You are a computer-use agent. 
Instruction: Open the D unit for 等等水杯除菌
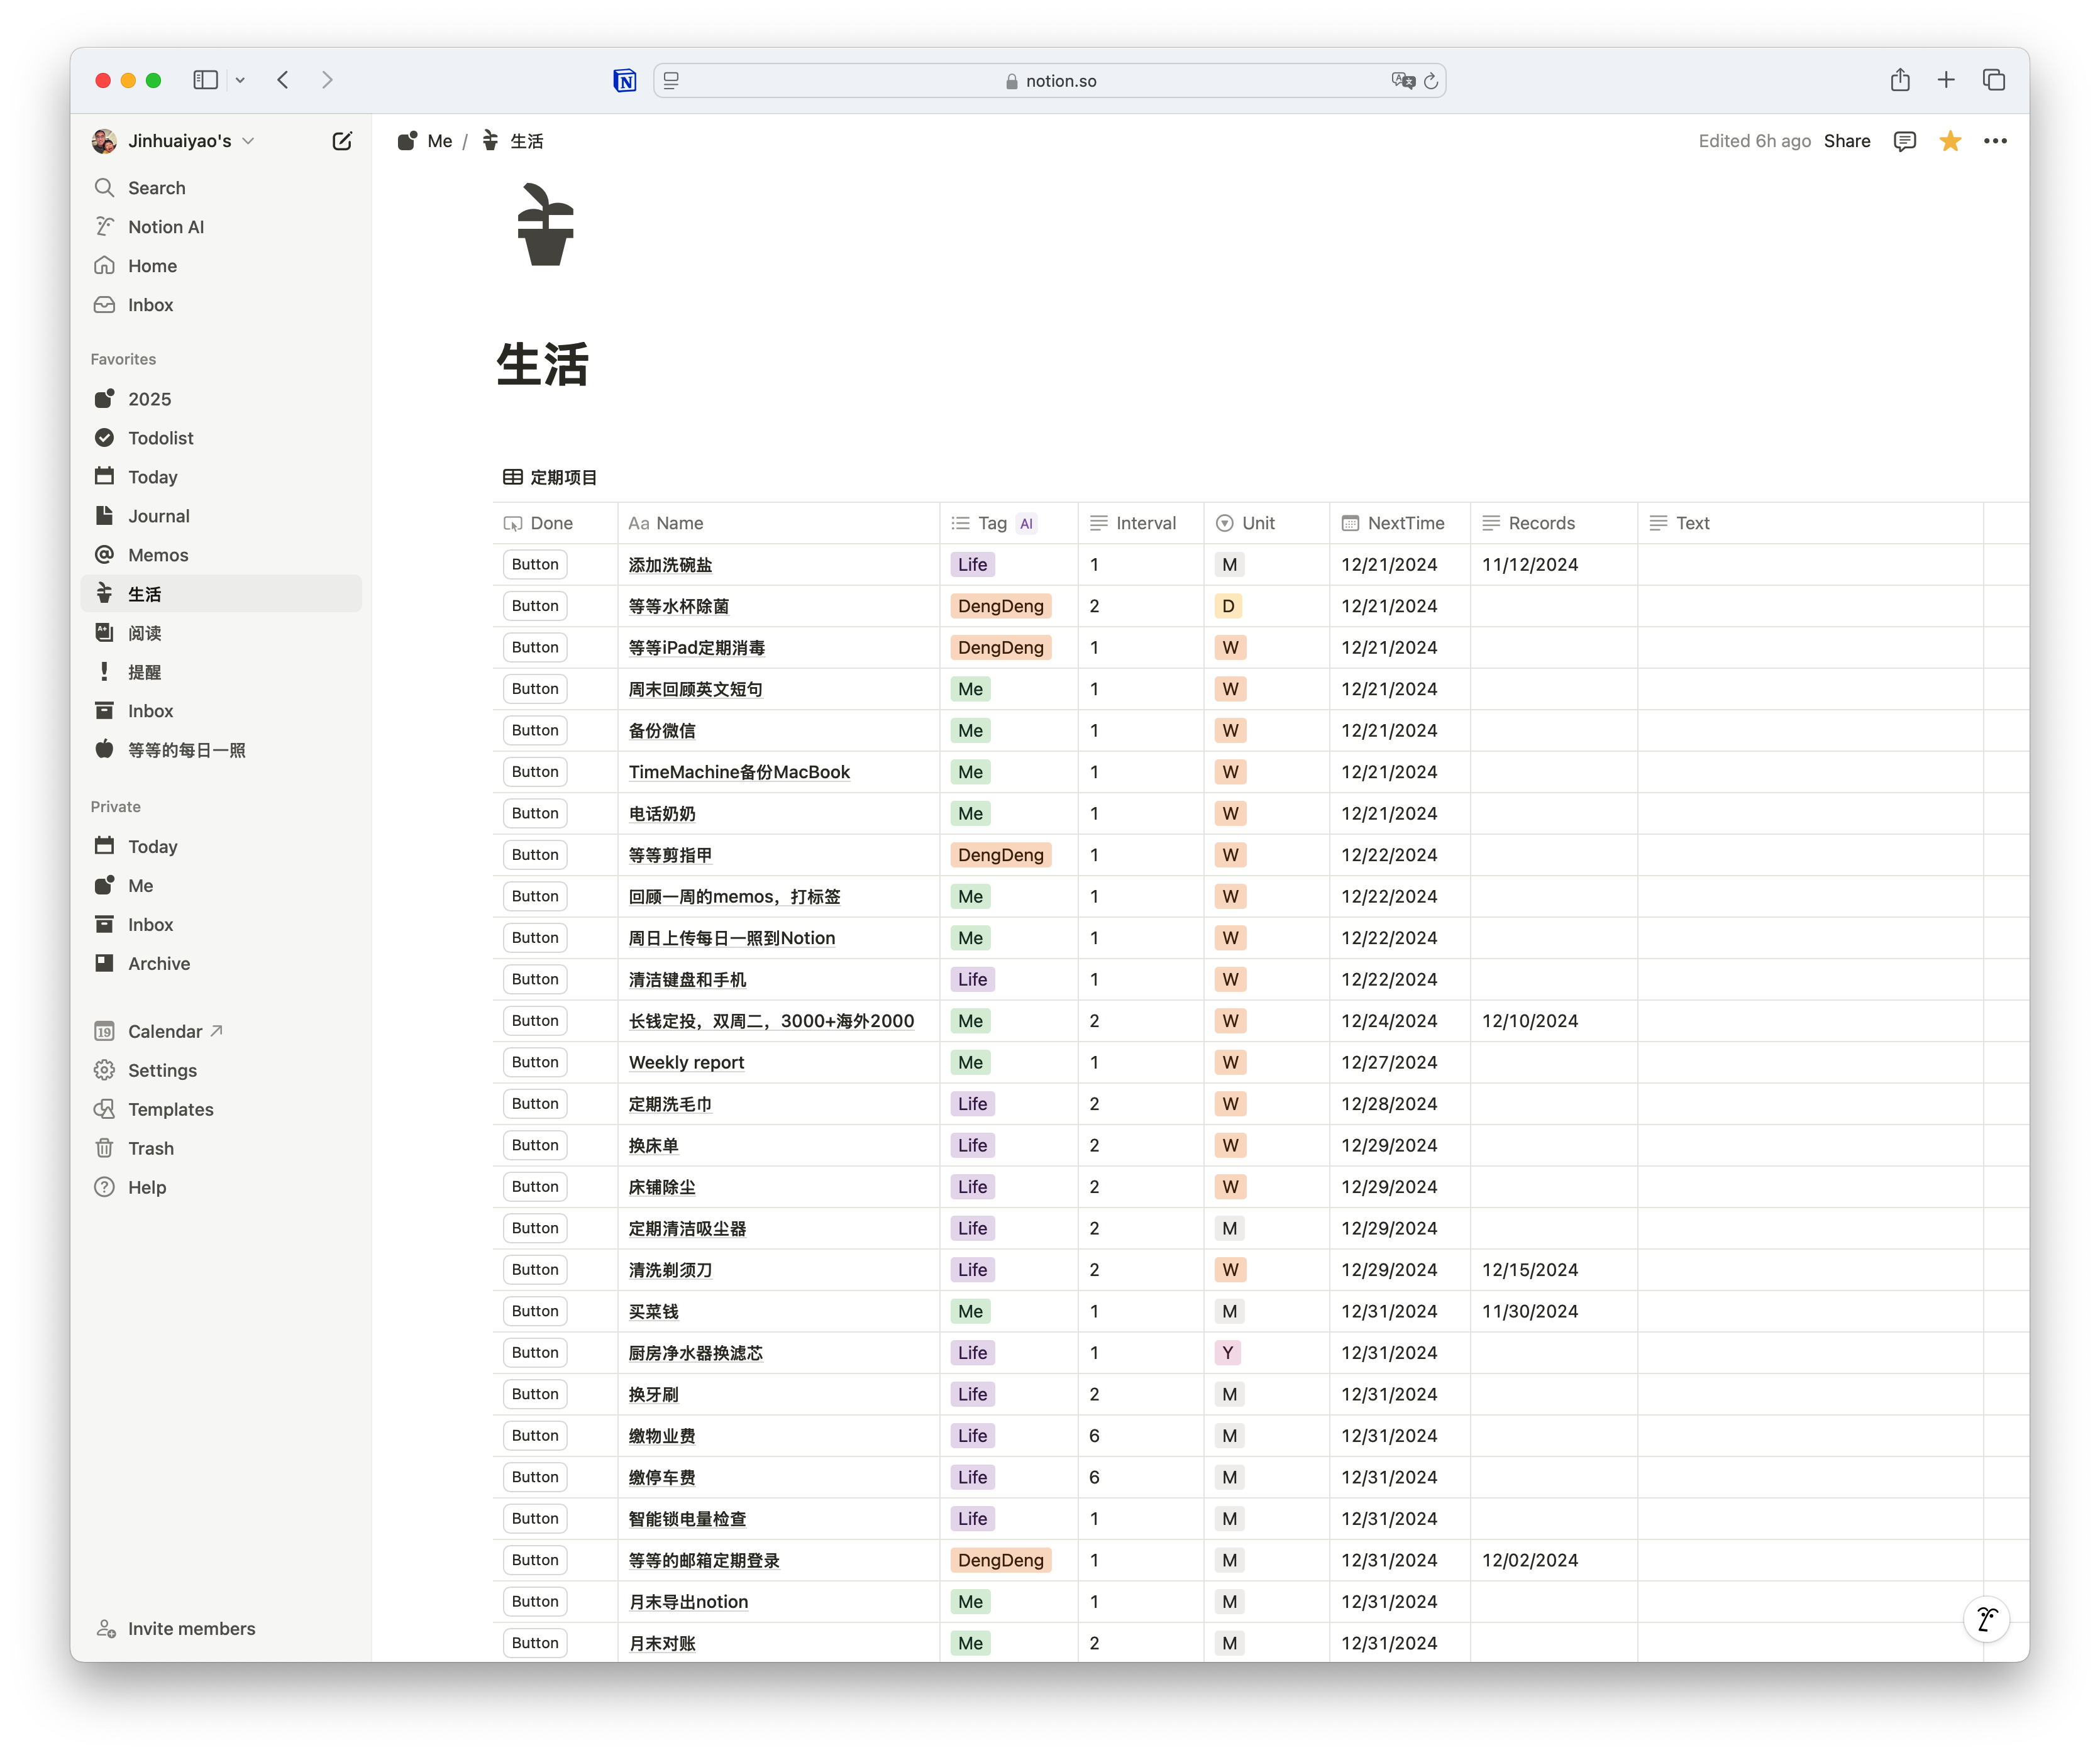coord(1228,606)
